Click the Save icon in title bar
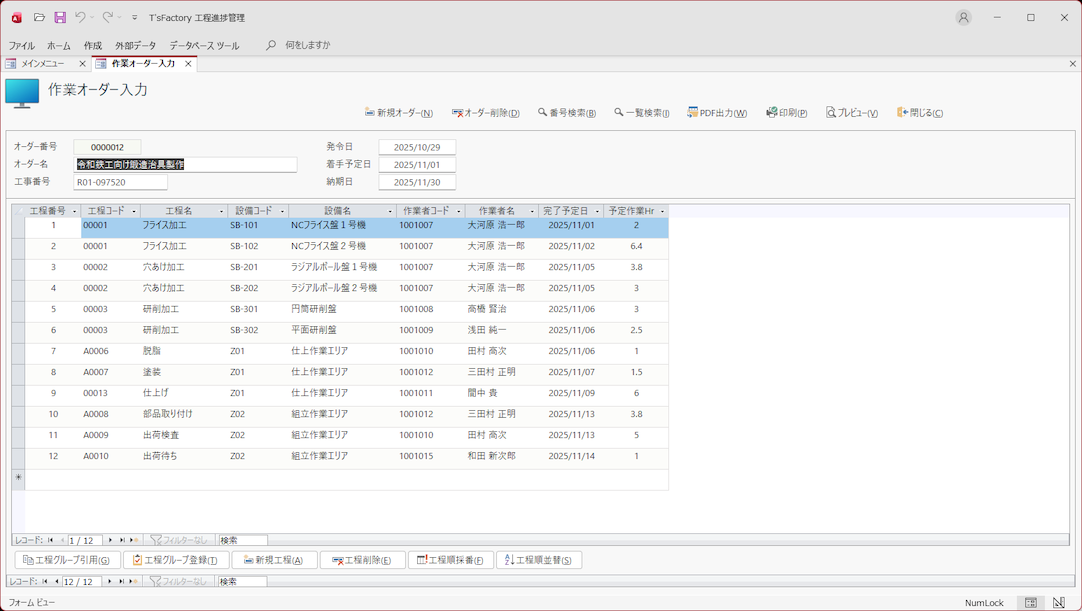 60,17
